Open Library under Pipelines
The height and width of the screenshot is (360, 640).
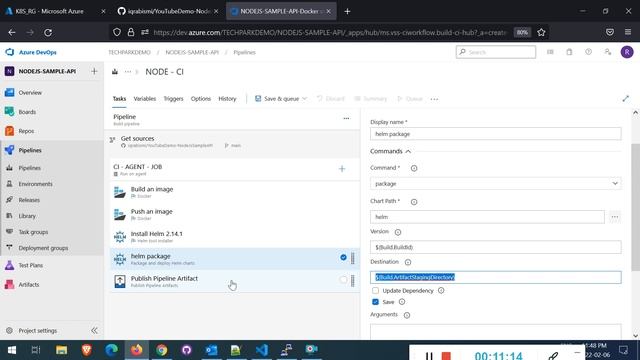pyautogui.click(x=27, y=216)
